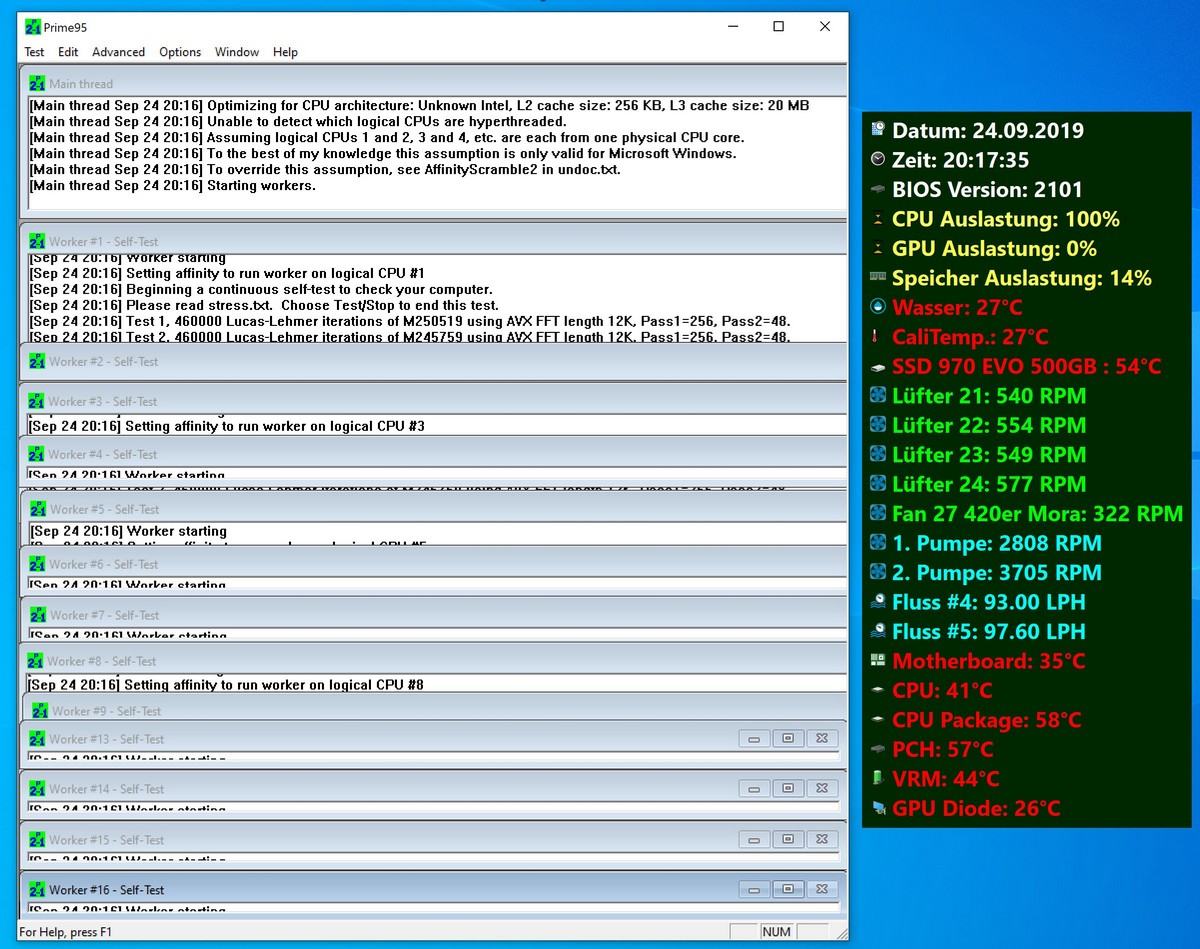This screenshot has width=1200, height=949.
Task: Click 'CPU Auslastung: 100%' reading
Action: pos(1006,219)
